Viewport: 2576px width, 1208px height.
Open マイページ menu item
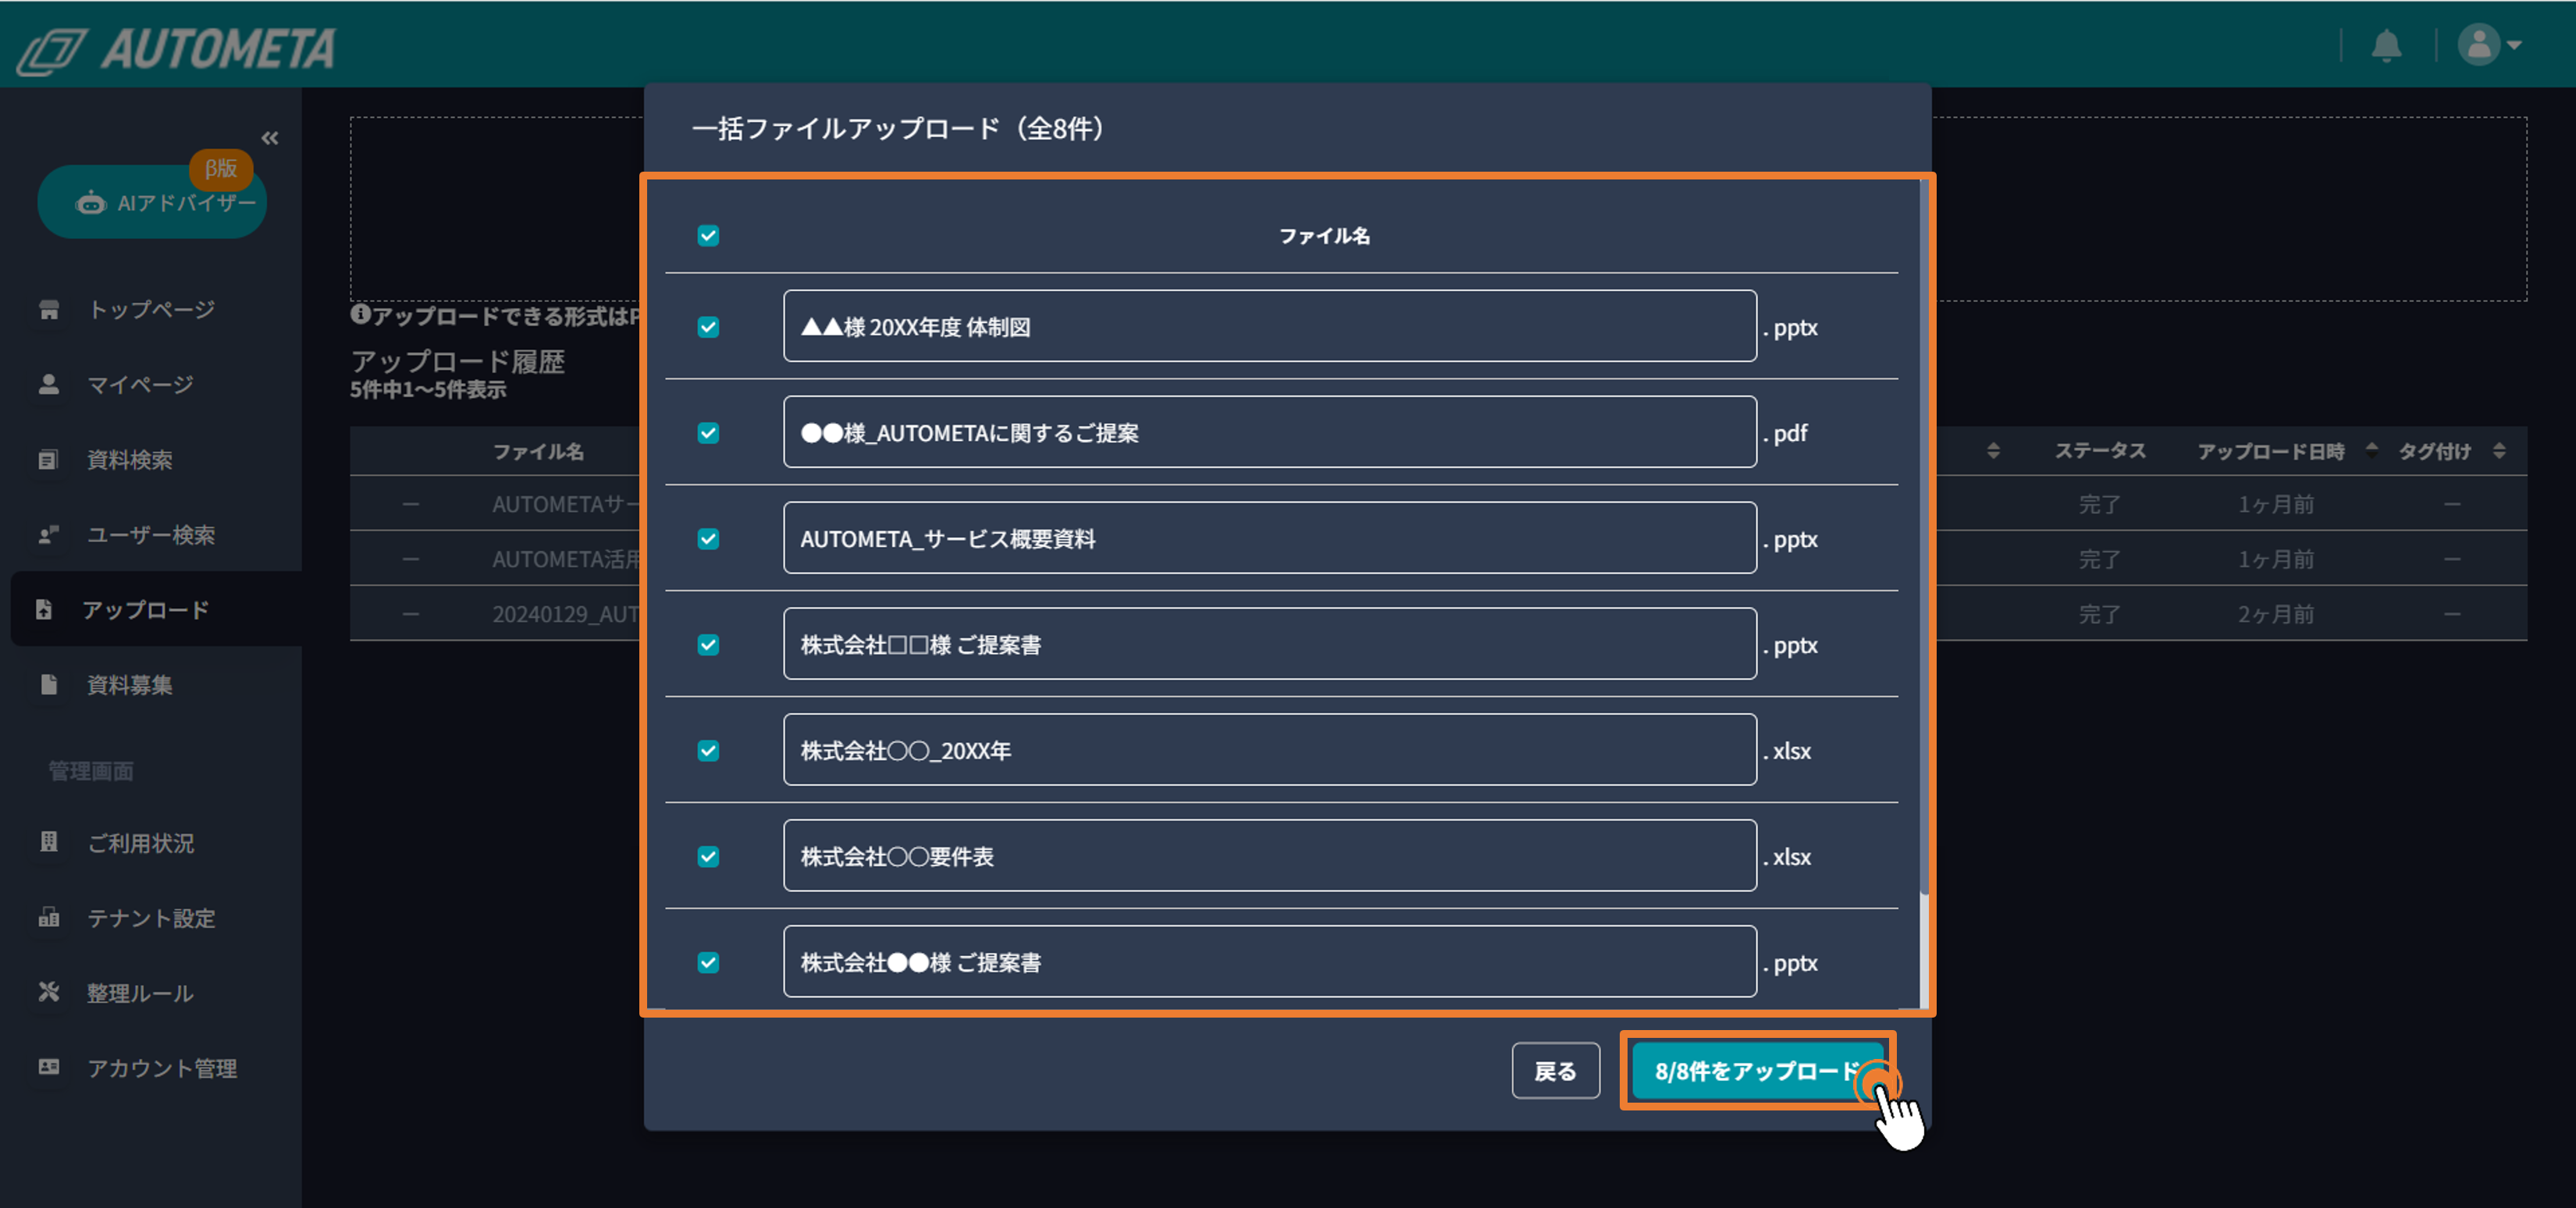[140, 384]
